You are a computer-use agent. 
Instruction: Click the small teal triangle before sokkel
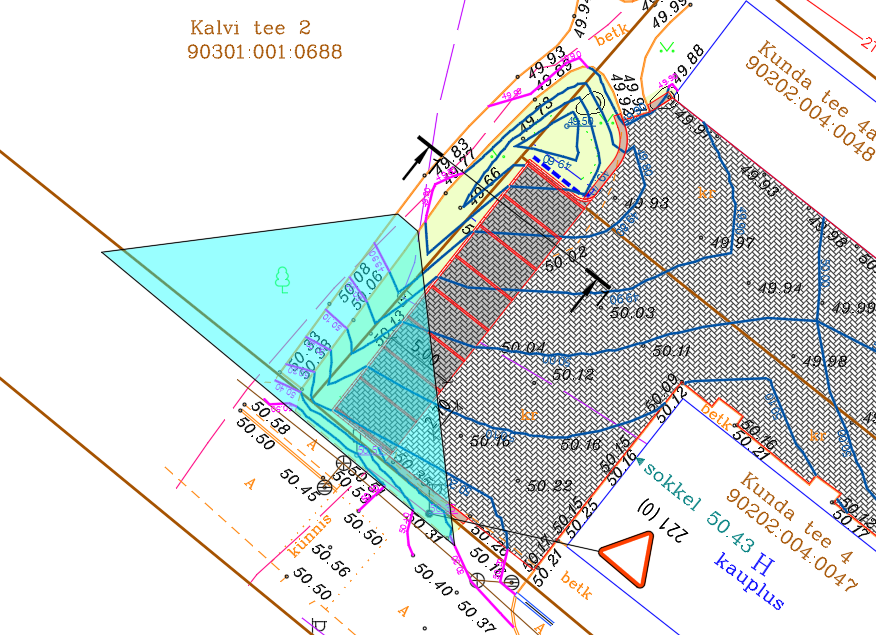click(640, 462)
